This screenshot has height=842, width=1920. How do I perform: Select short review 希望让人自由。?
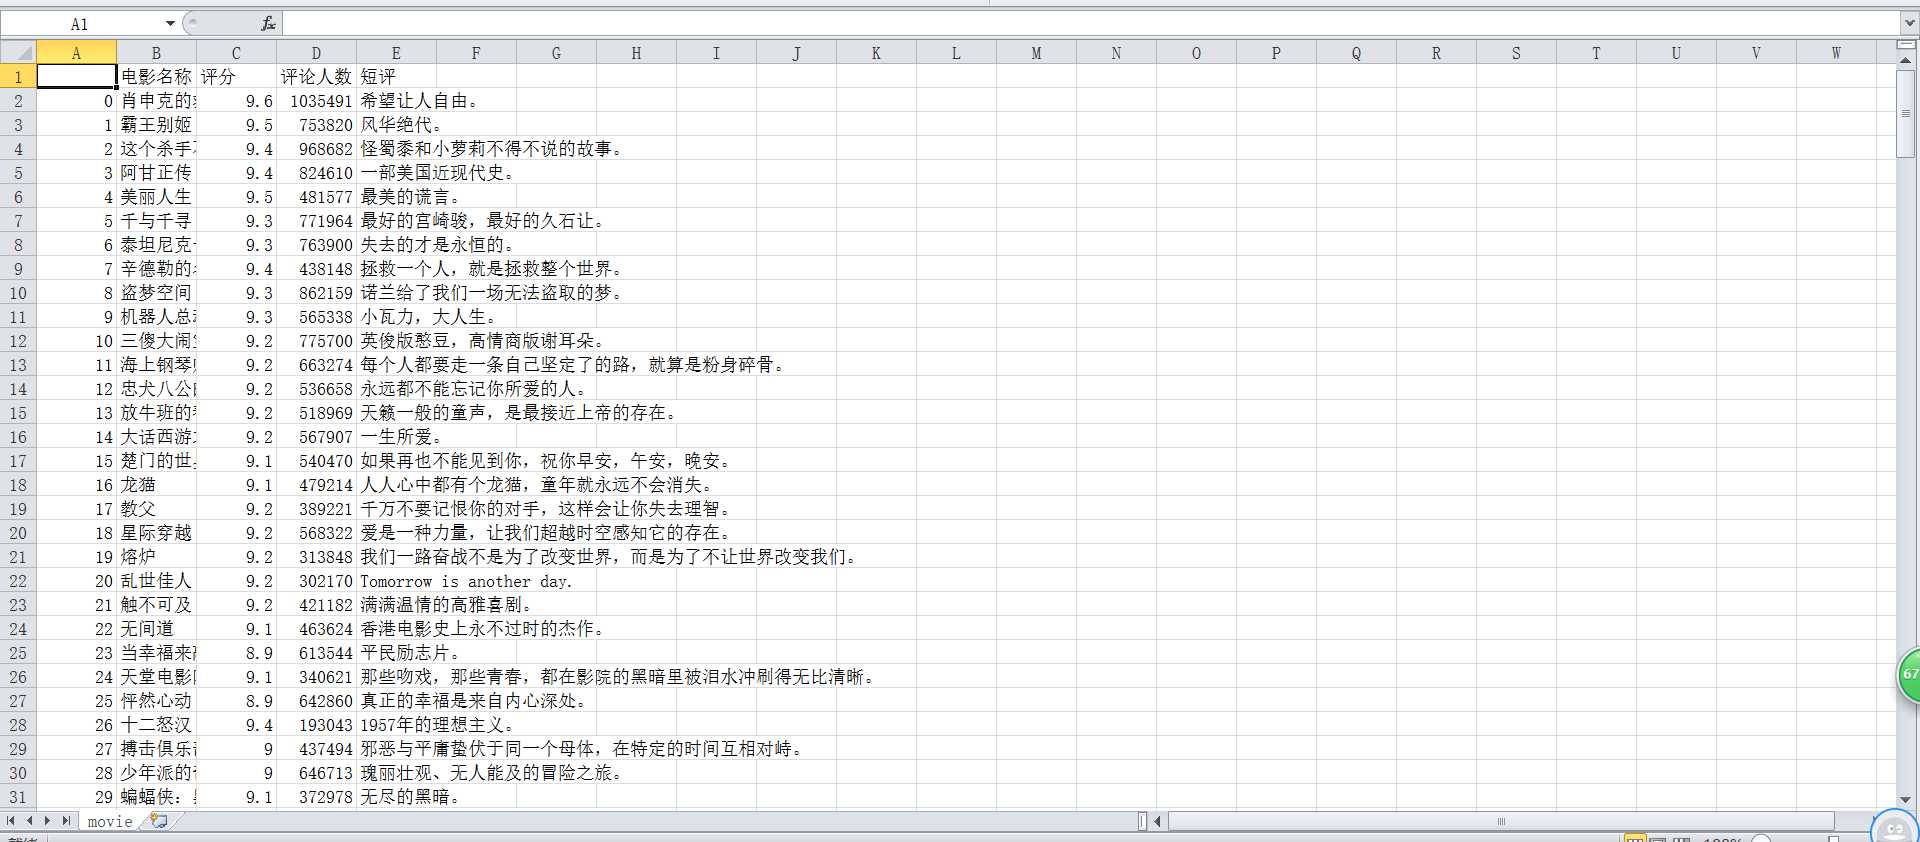419,101
